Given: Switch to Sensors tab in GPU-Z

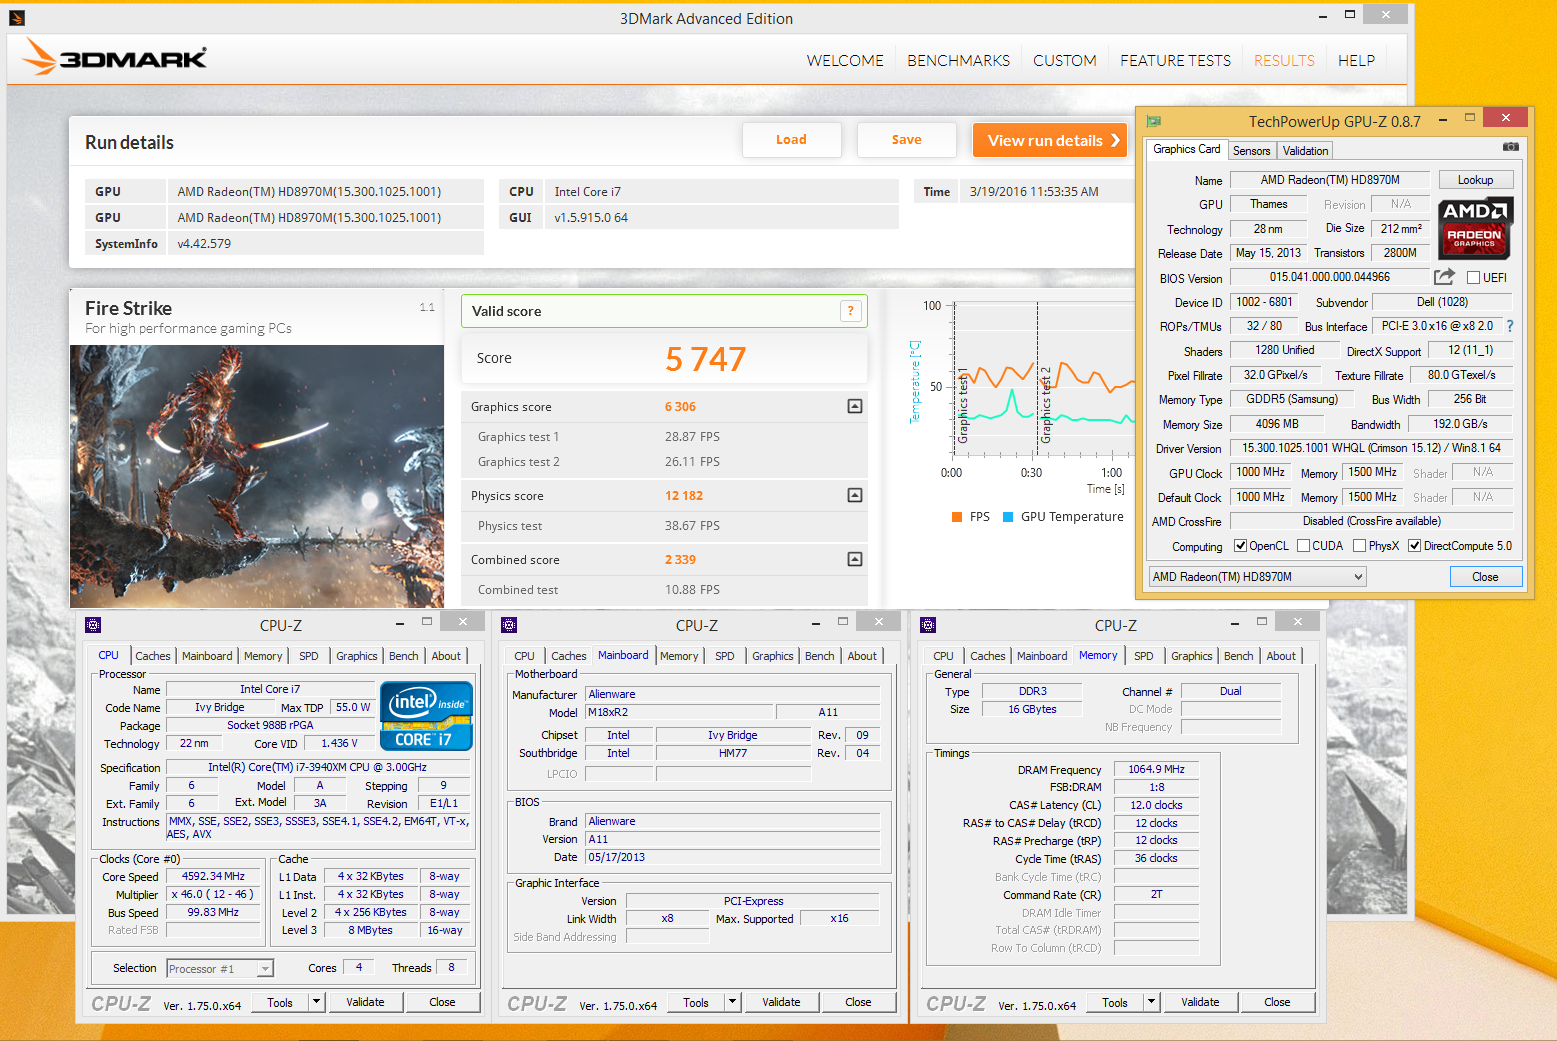Looking at the screenshot, I should pos(1251,151).
